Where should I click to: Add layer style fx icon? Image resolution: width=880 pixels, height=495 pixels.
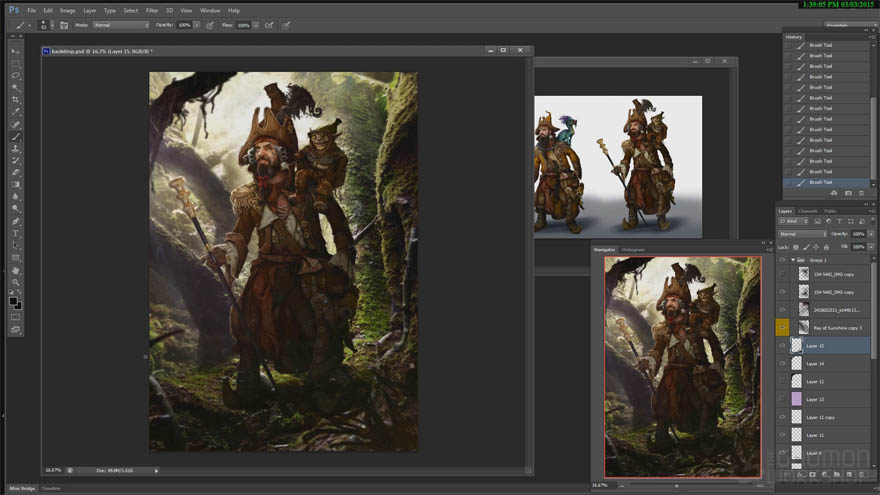click(x=800, y=475)
